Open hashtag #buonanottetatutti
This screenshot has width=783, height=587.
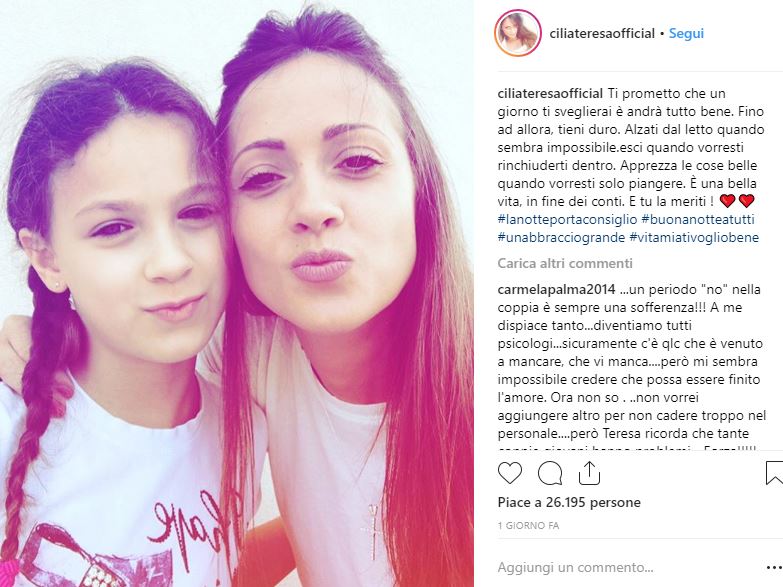(698, 219)
